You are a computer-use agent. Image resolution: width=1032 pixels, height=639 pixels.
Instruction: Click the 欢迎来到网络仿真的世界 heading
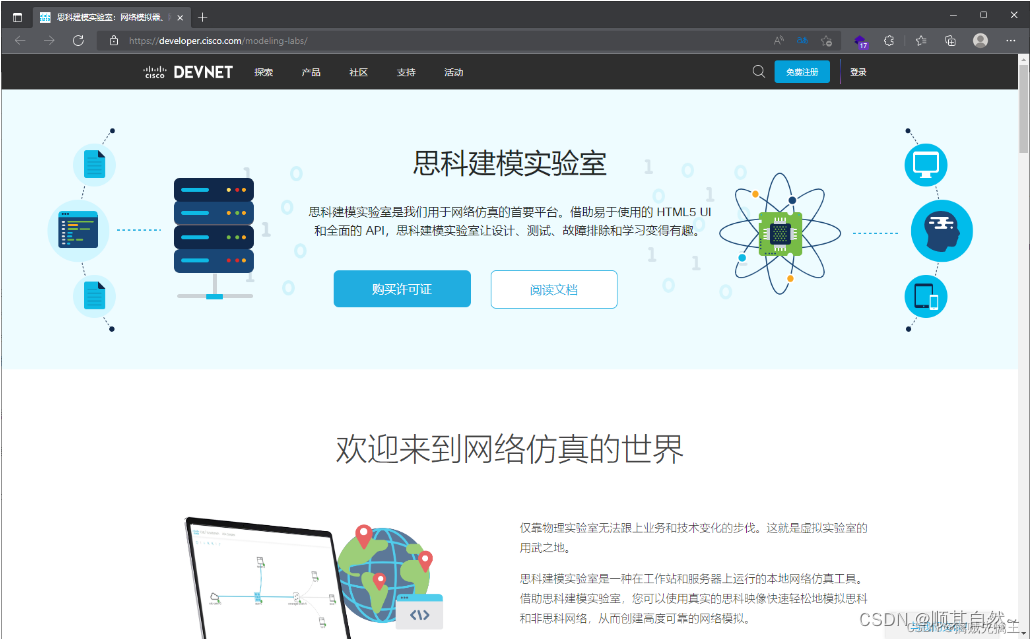click(510, 449)
